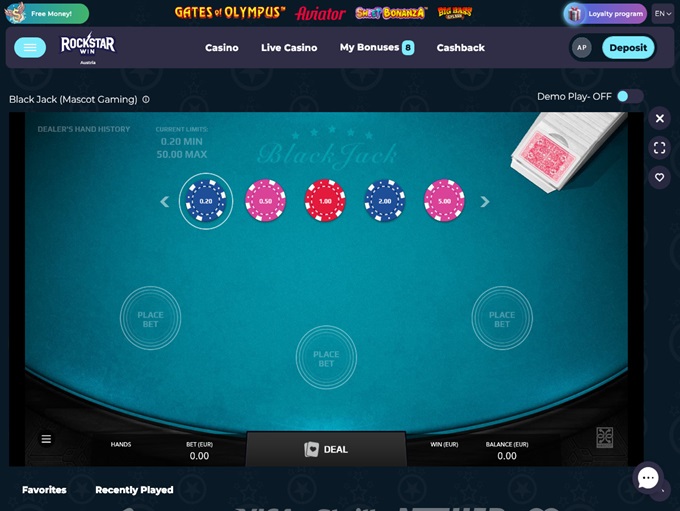Image resolution: width=680 pixels, height=511 pixels.
Task: Click the Deposit button
Action: [628, 48]
